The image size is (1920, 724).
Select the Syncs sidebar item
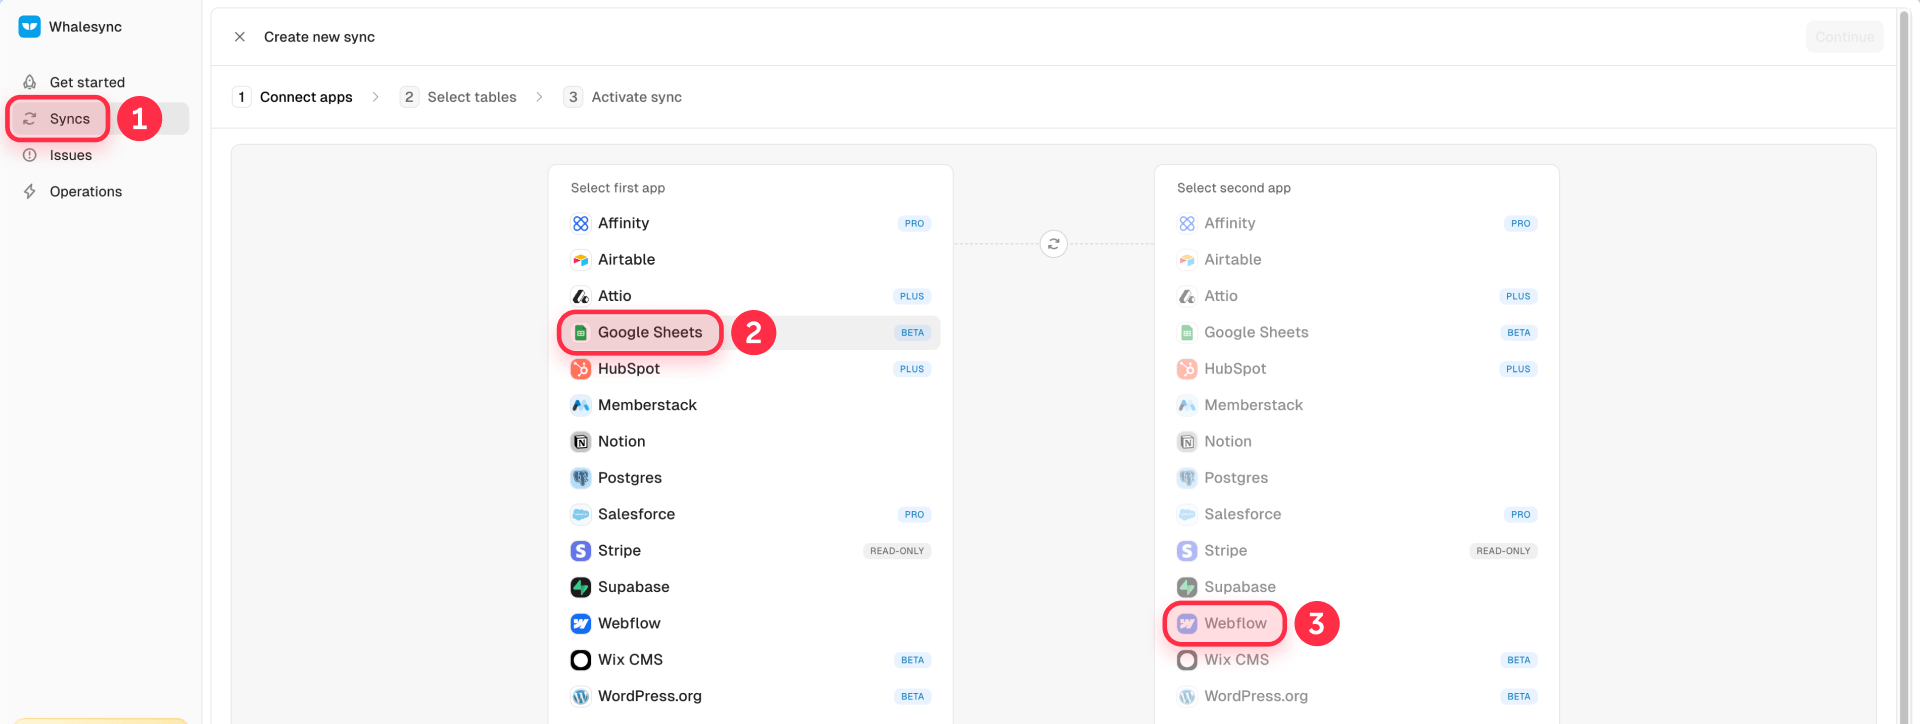point(98,118)
